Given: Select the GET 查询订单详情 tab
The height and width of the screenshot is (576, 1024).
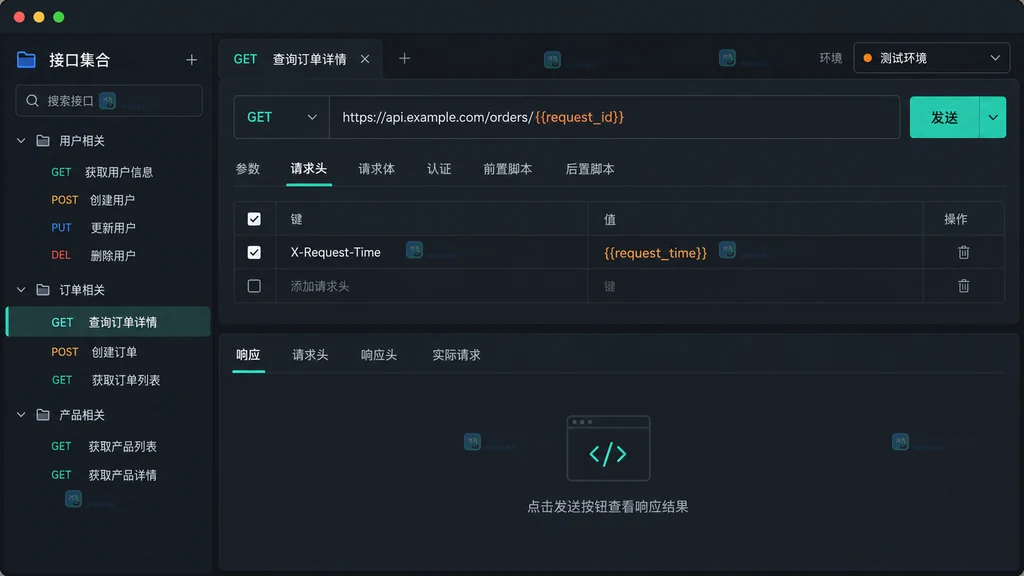Looking at the screenshot, I should coord(301,59).
